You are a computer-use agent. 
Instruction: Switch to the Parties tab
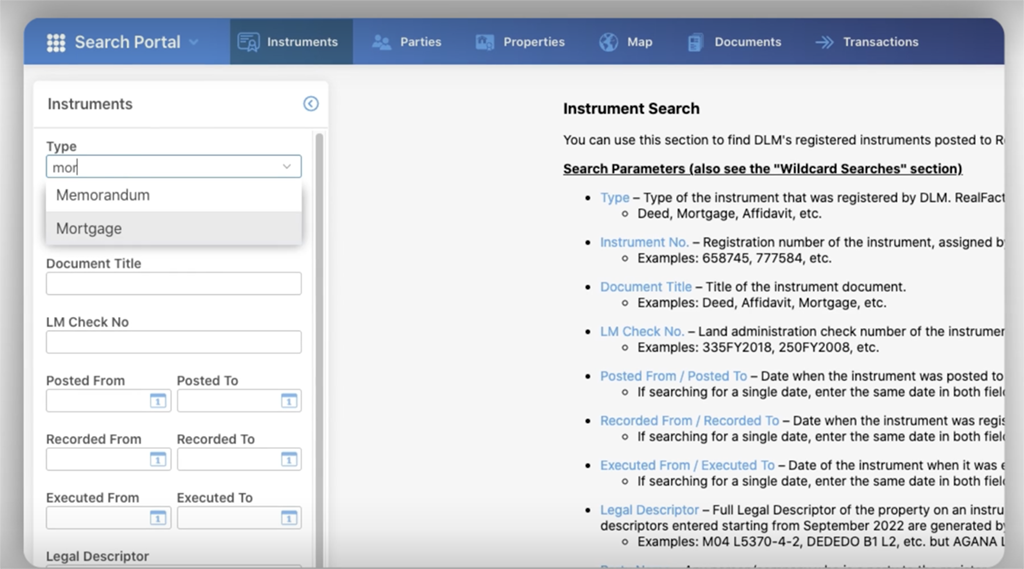[406, 42]
